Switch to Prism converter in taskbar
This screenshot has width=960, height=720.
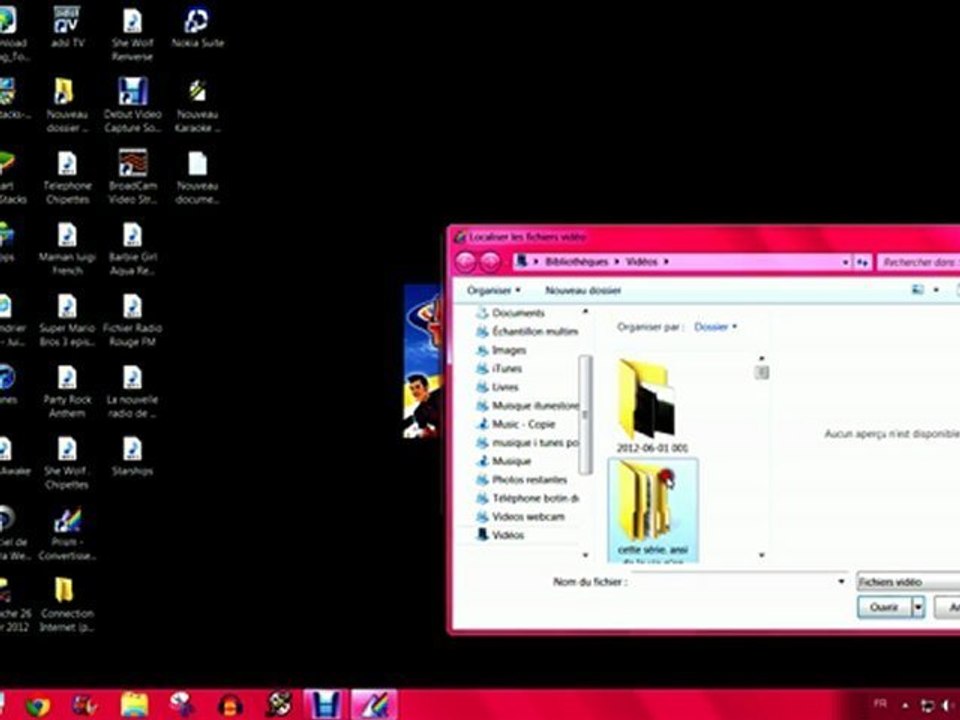click(374, 705)
